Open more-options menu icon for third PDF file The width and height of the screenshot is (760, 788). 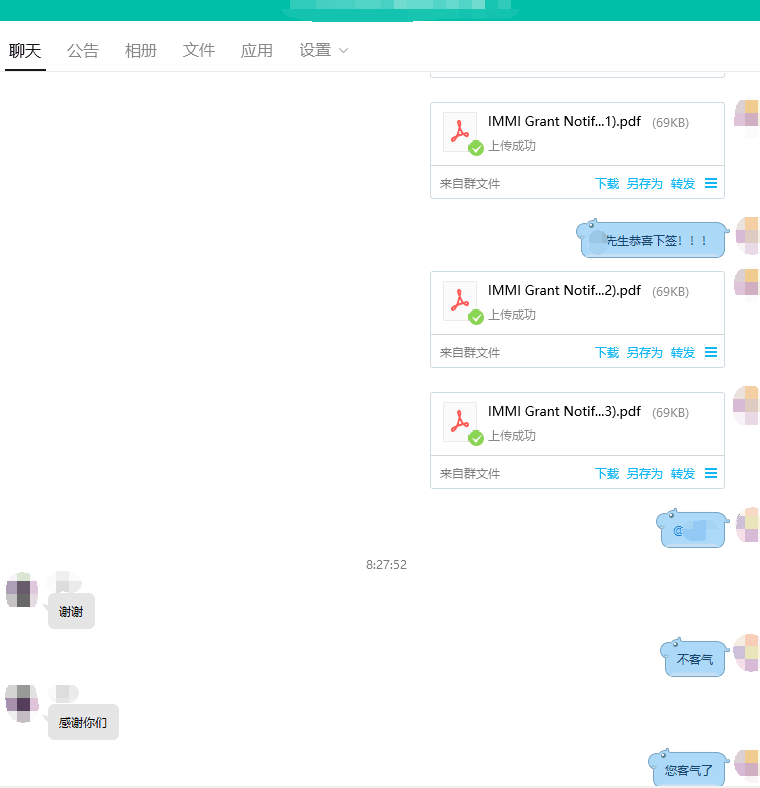point(711,473)
